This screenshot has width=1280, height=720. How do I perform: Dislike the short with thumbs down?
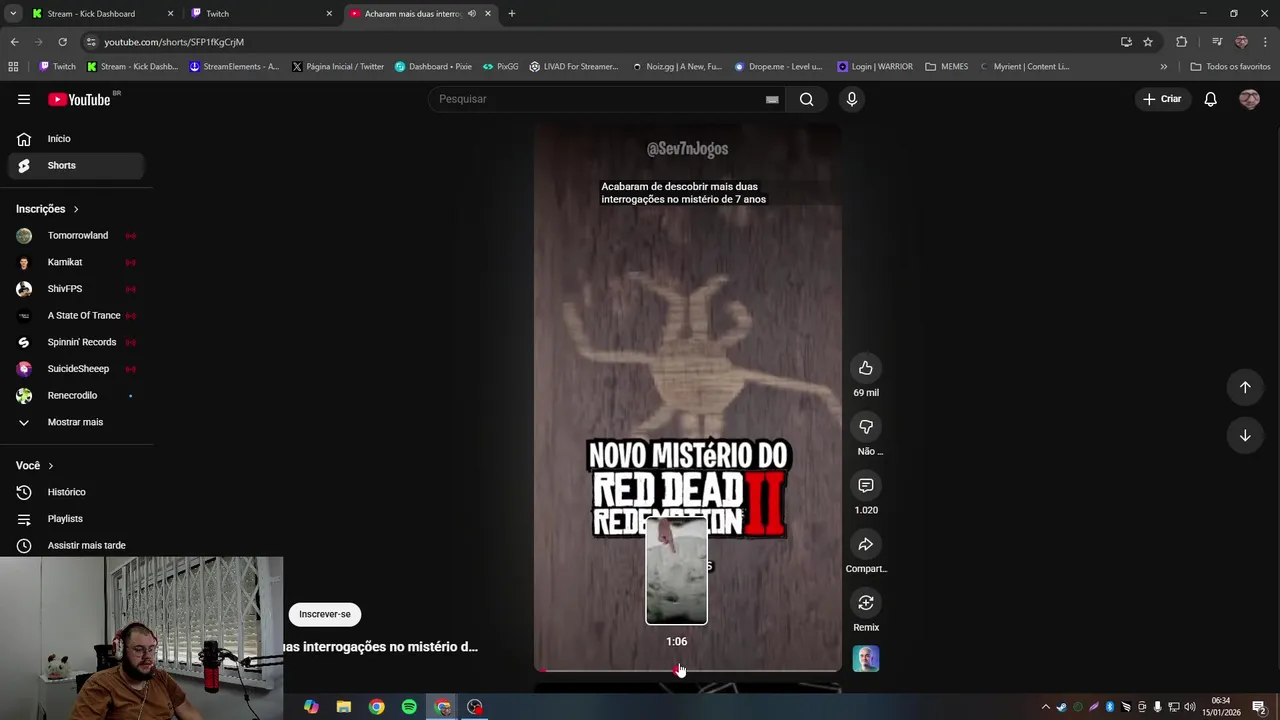tap(866, 427)
